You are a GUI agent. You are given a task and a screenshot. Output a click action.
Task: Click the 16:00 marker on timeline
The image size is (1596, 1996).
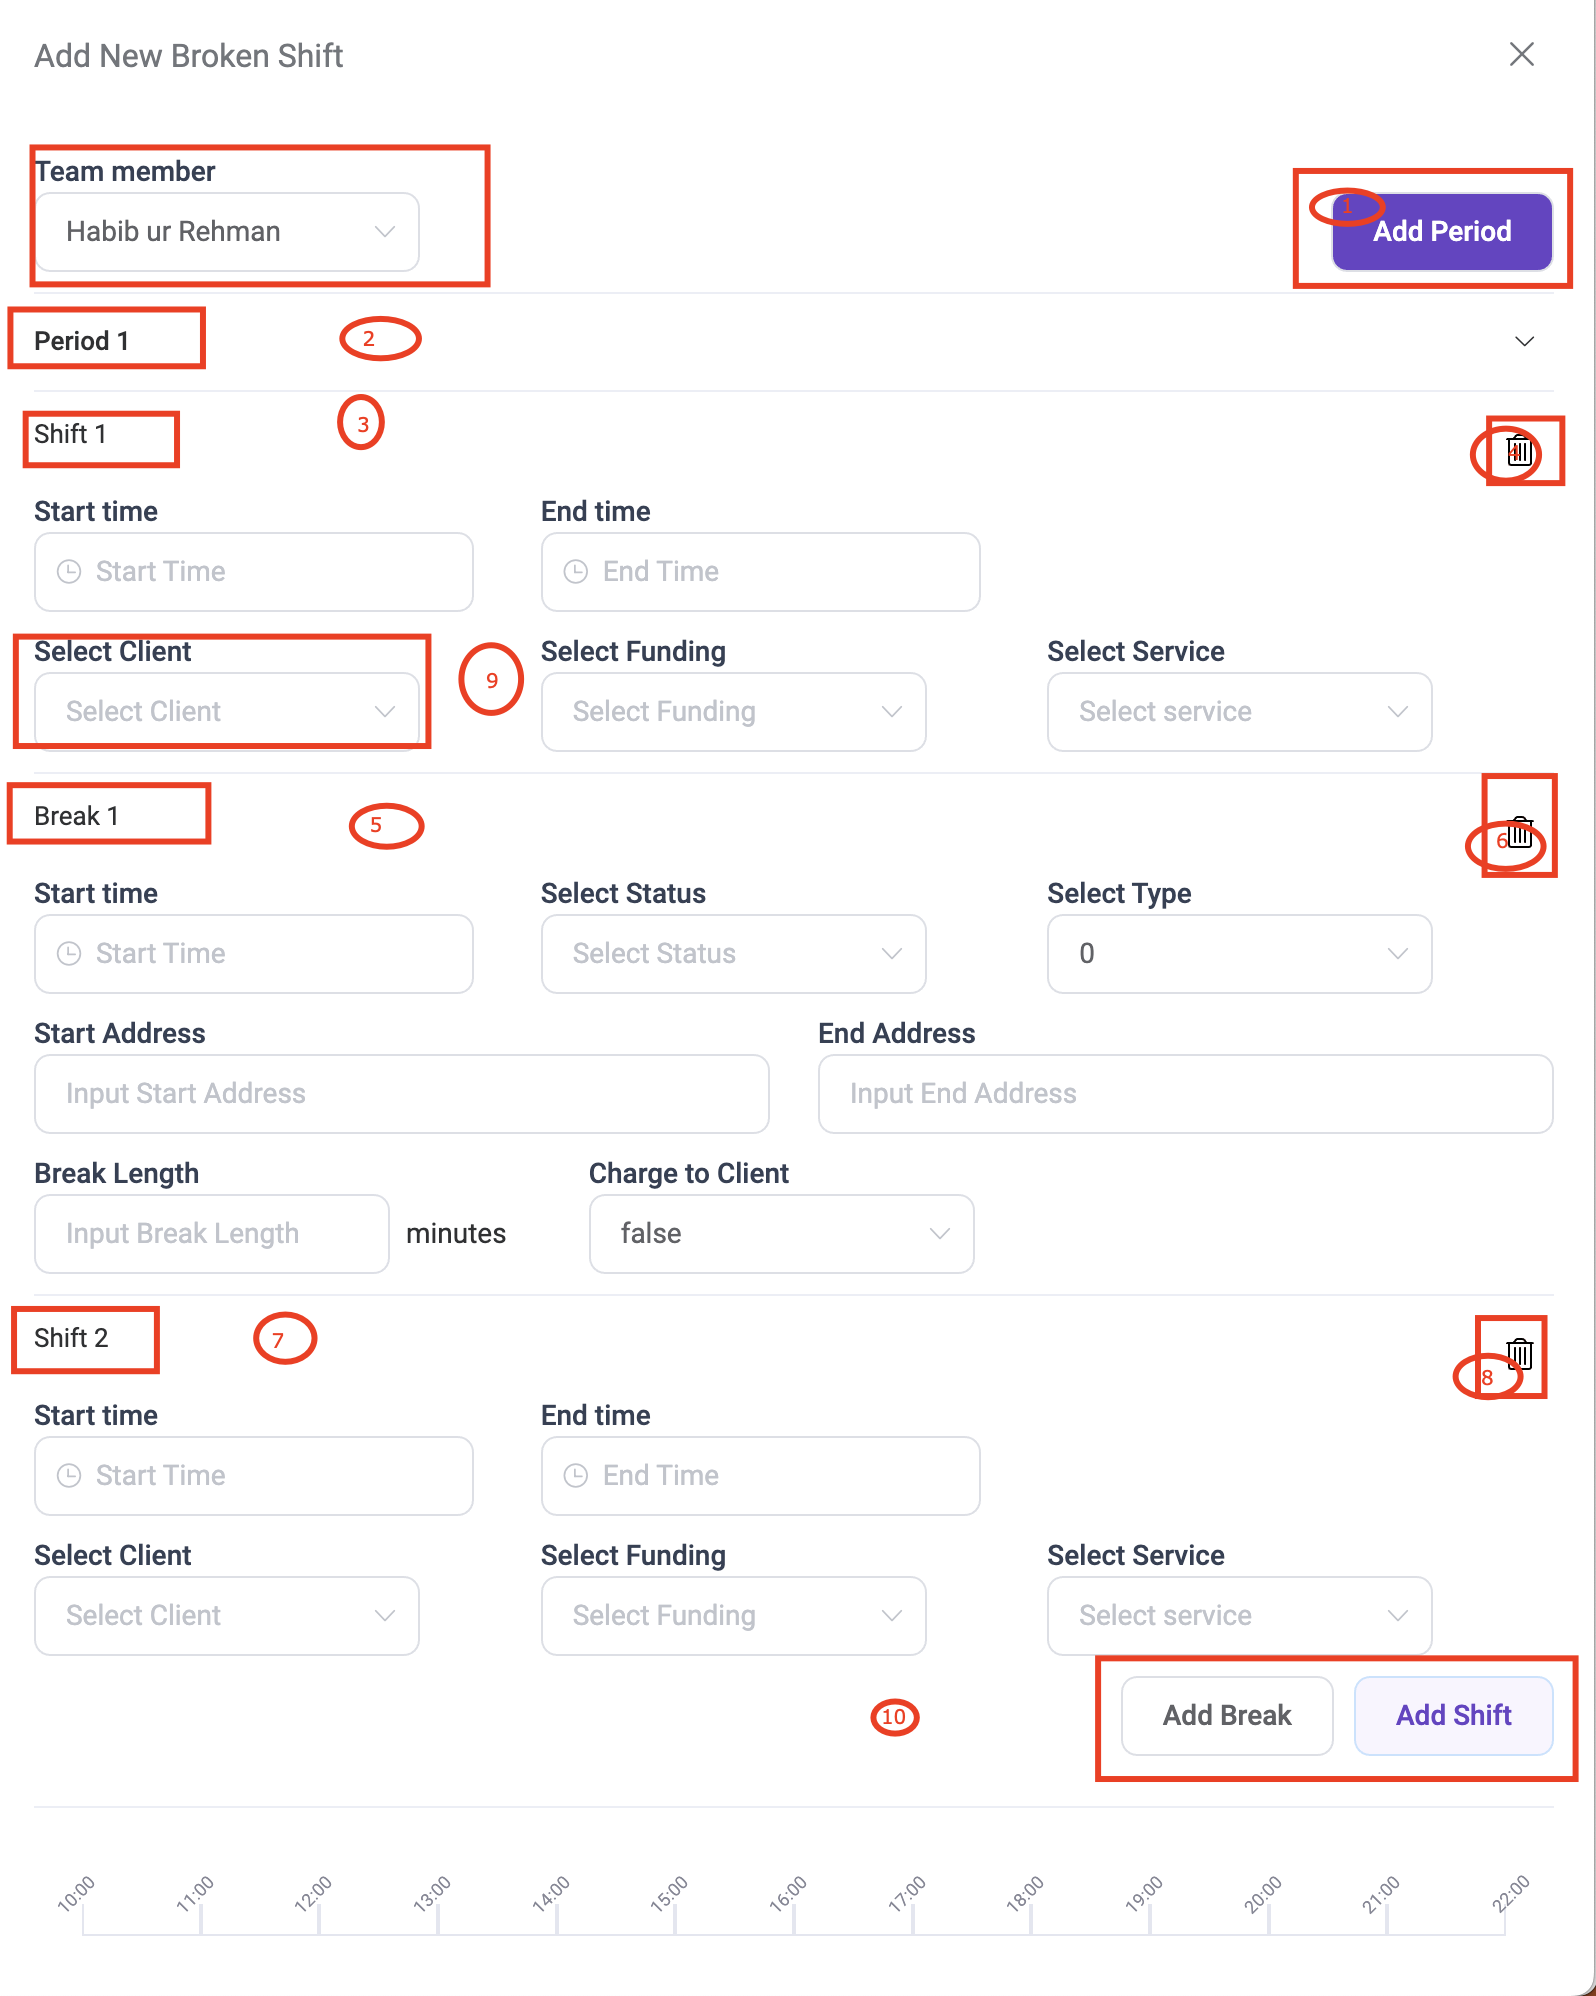point(789,1895)
